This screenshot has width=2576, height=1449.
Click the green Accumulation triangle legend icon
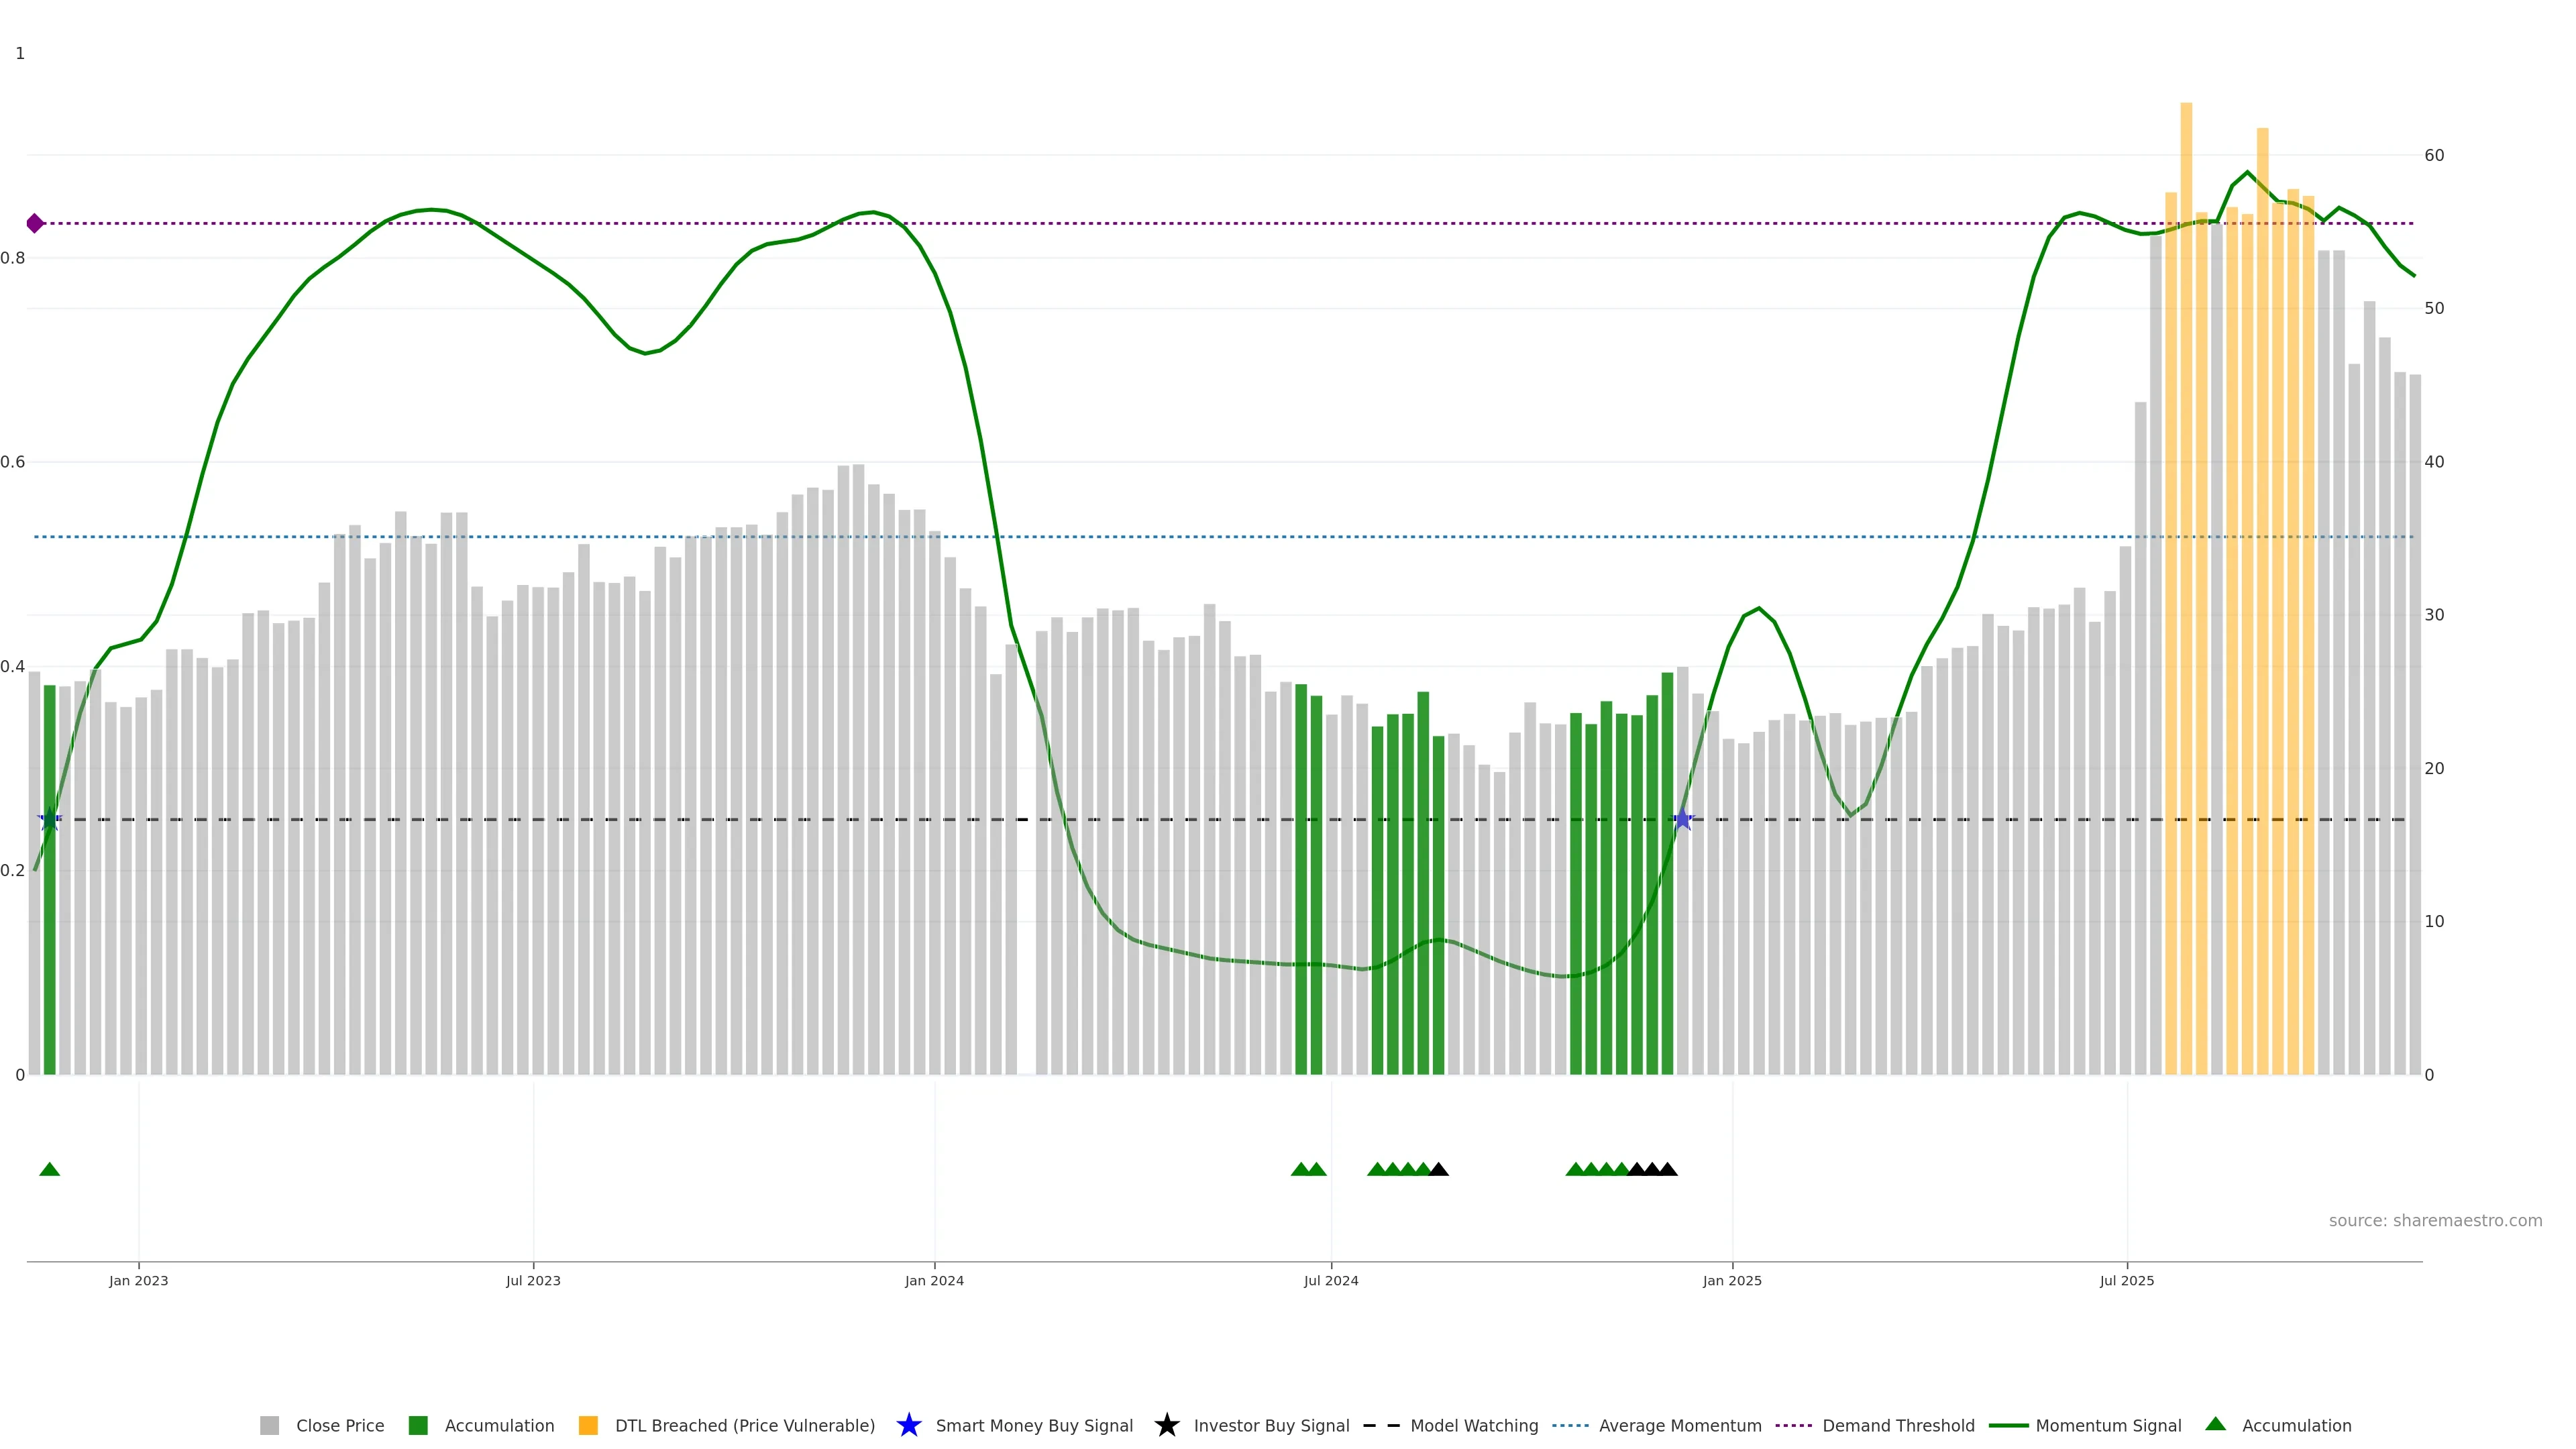point(2215,1424)
